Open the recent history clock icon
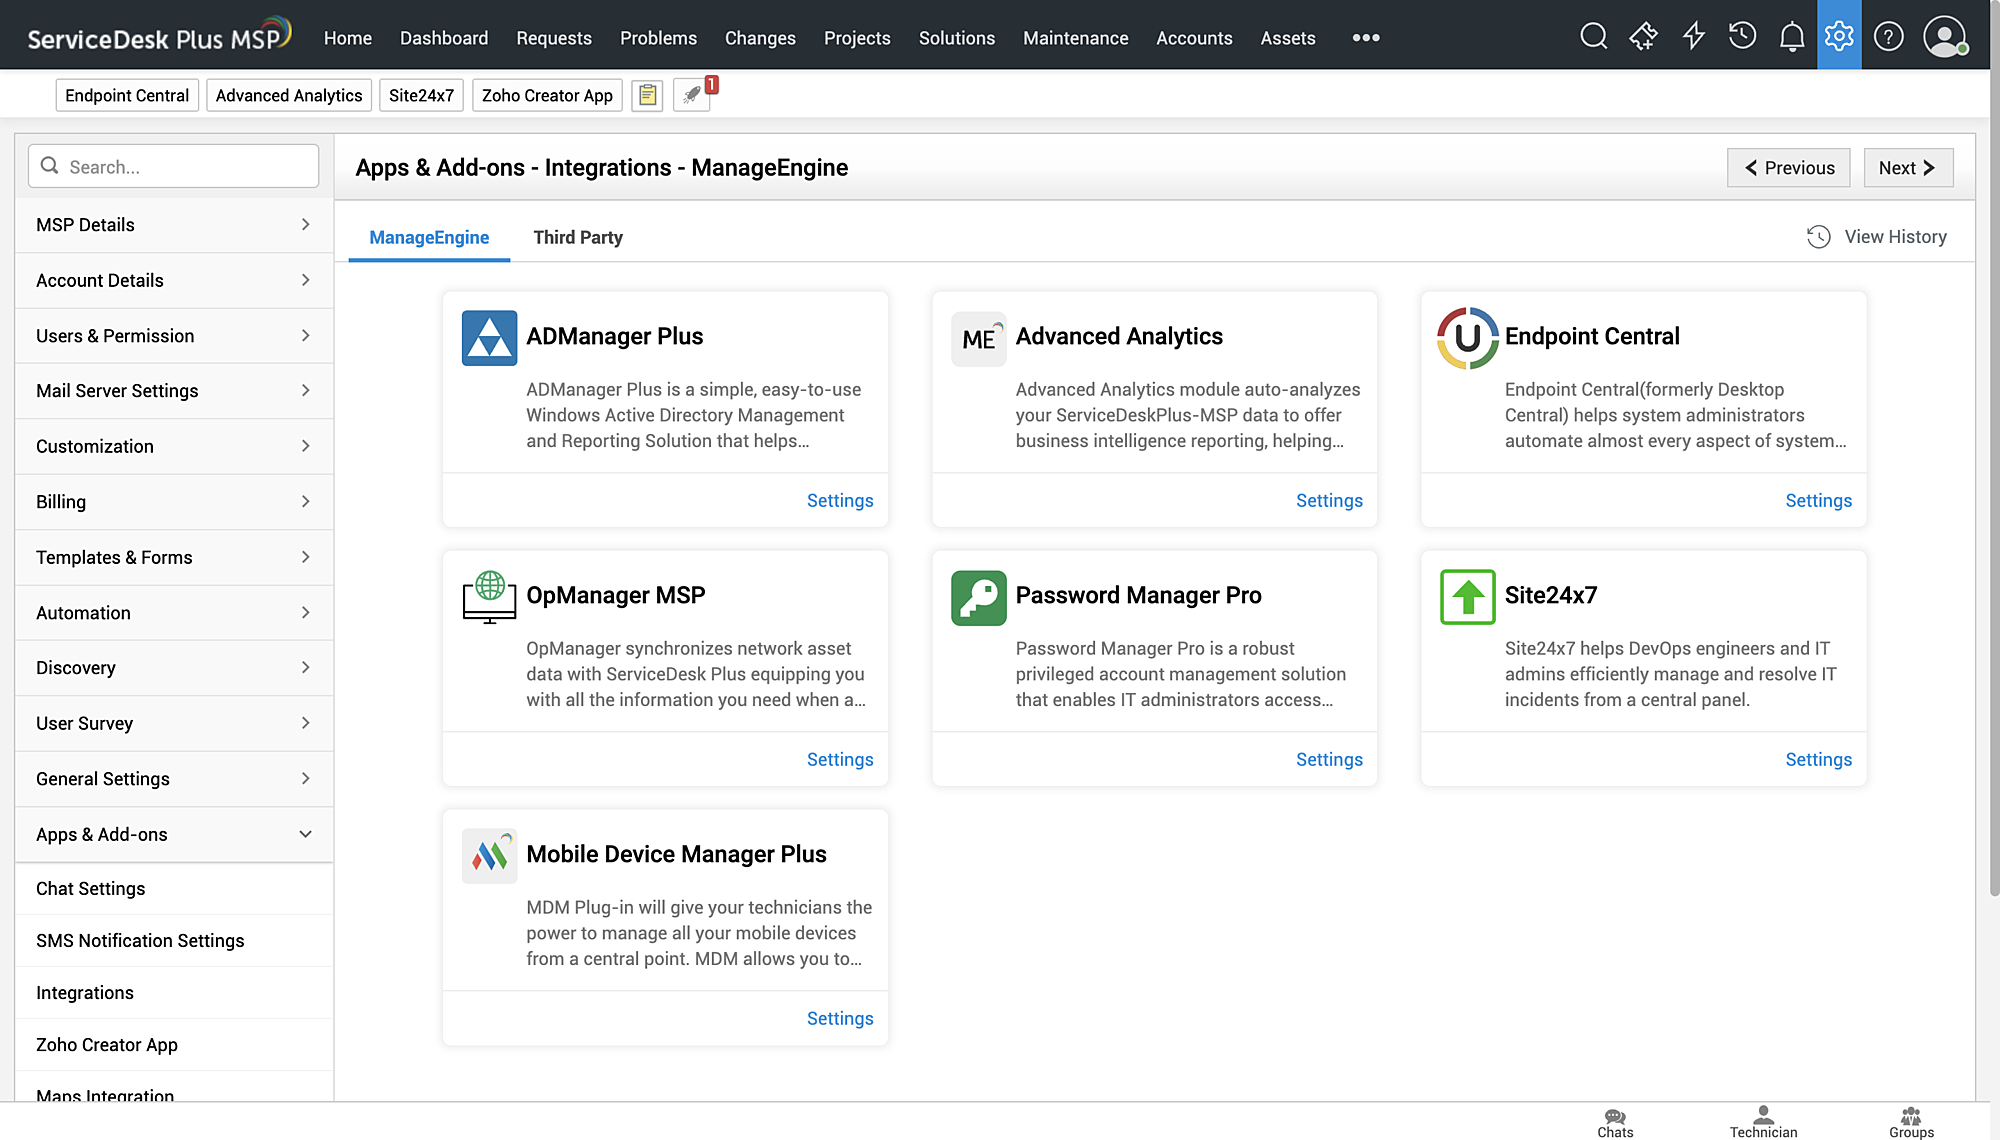The width and height of the screenshot is (2000, 1140). 1742,37
